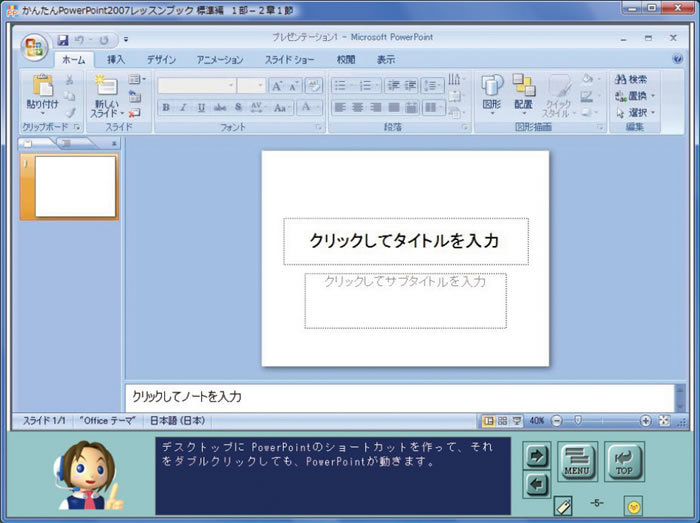Viewport: 700px width, 523px height.
Task: Open PowerPoint Help question mark icon
Action: click(677, 59)
